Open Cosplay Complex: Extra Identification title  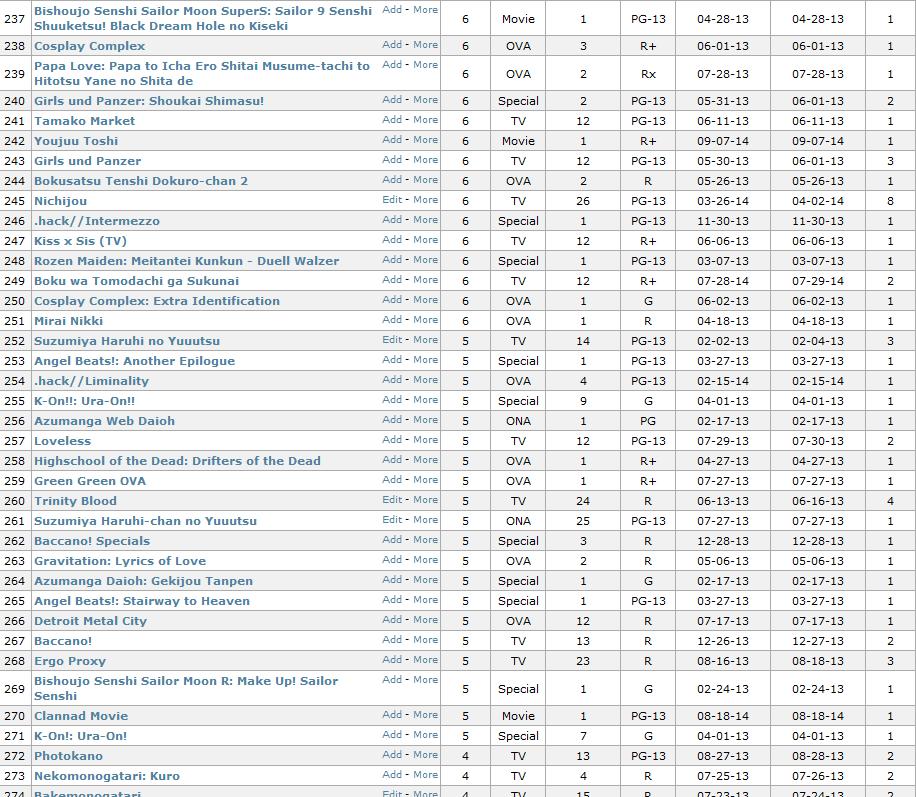click(157, 301)
